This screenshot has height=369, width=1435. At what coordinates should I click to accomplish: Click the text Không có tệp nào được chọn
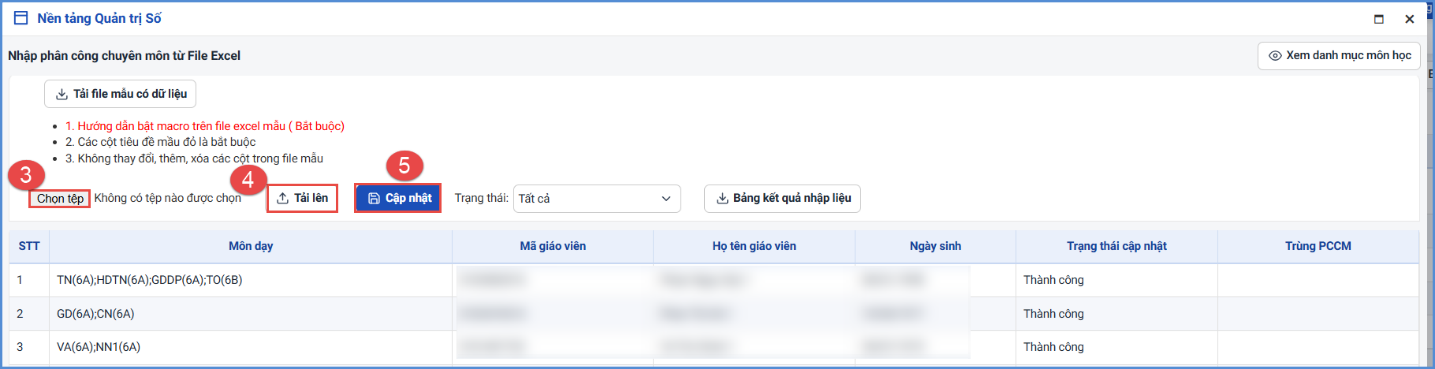pos(168,198)
